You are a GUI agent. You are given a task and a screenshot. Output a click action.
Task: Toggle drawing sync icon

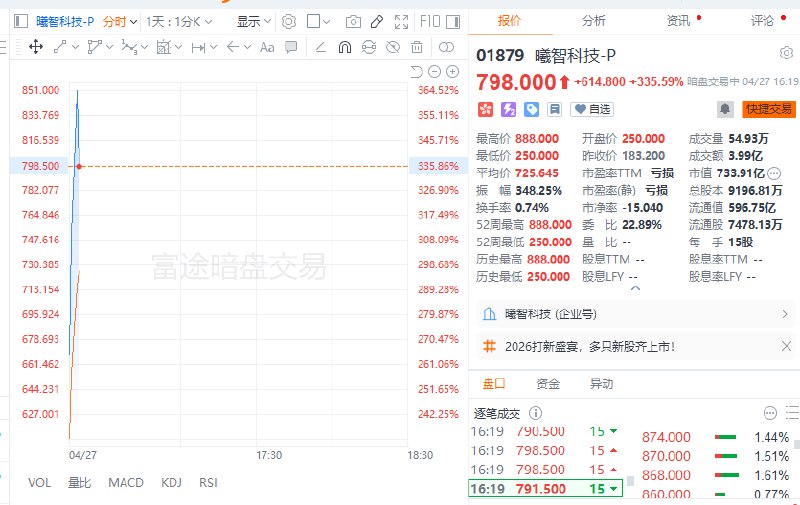point(369,47)
